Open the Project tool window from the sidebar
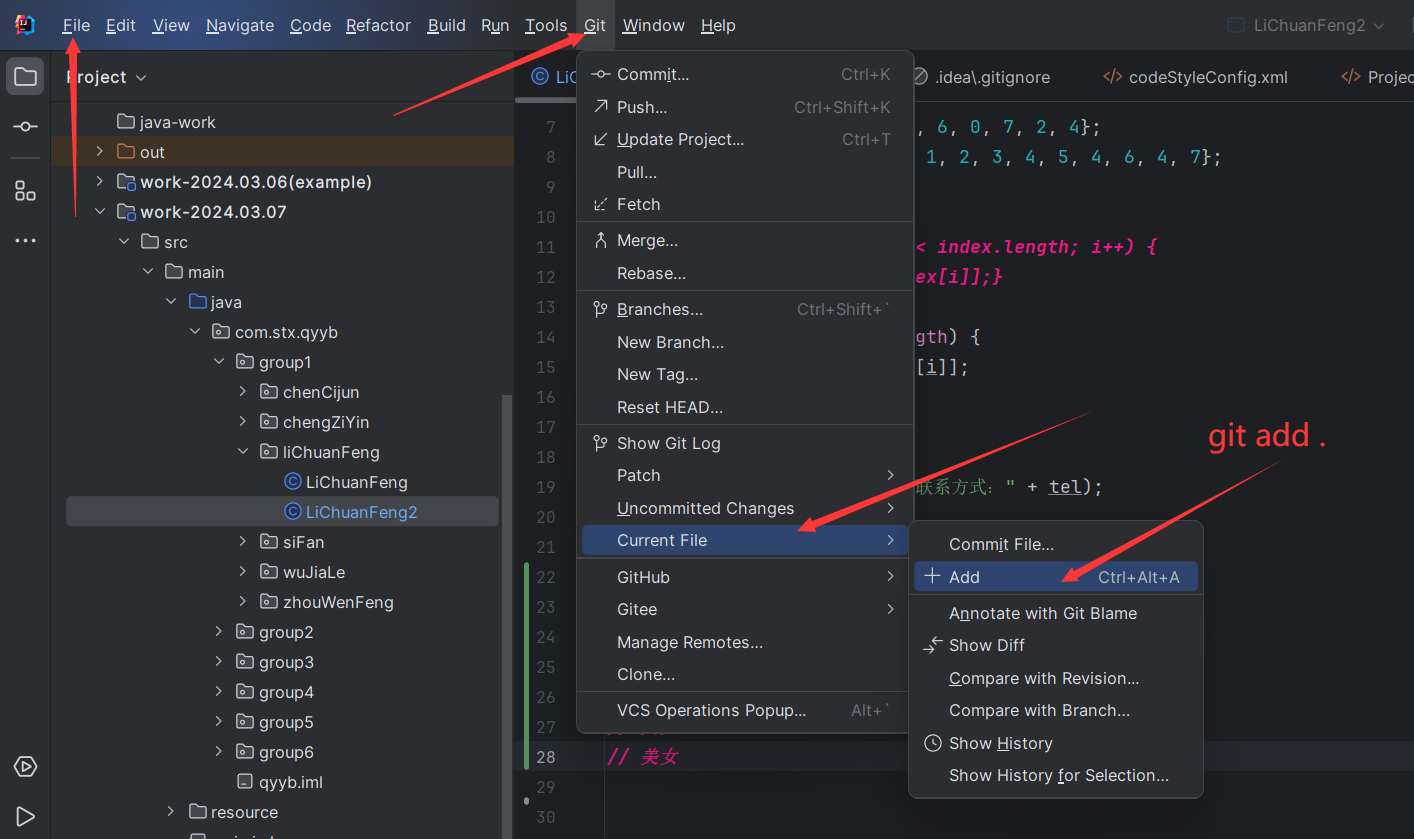The image size is (1414, 839). point(25,77)
